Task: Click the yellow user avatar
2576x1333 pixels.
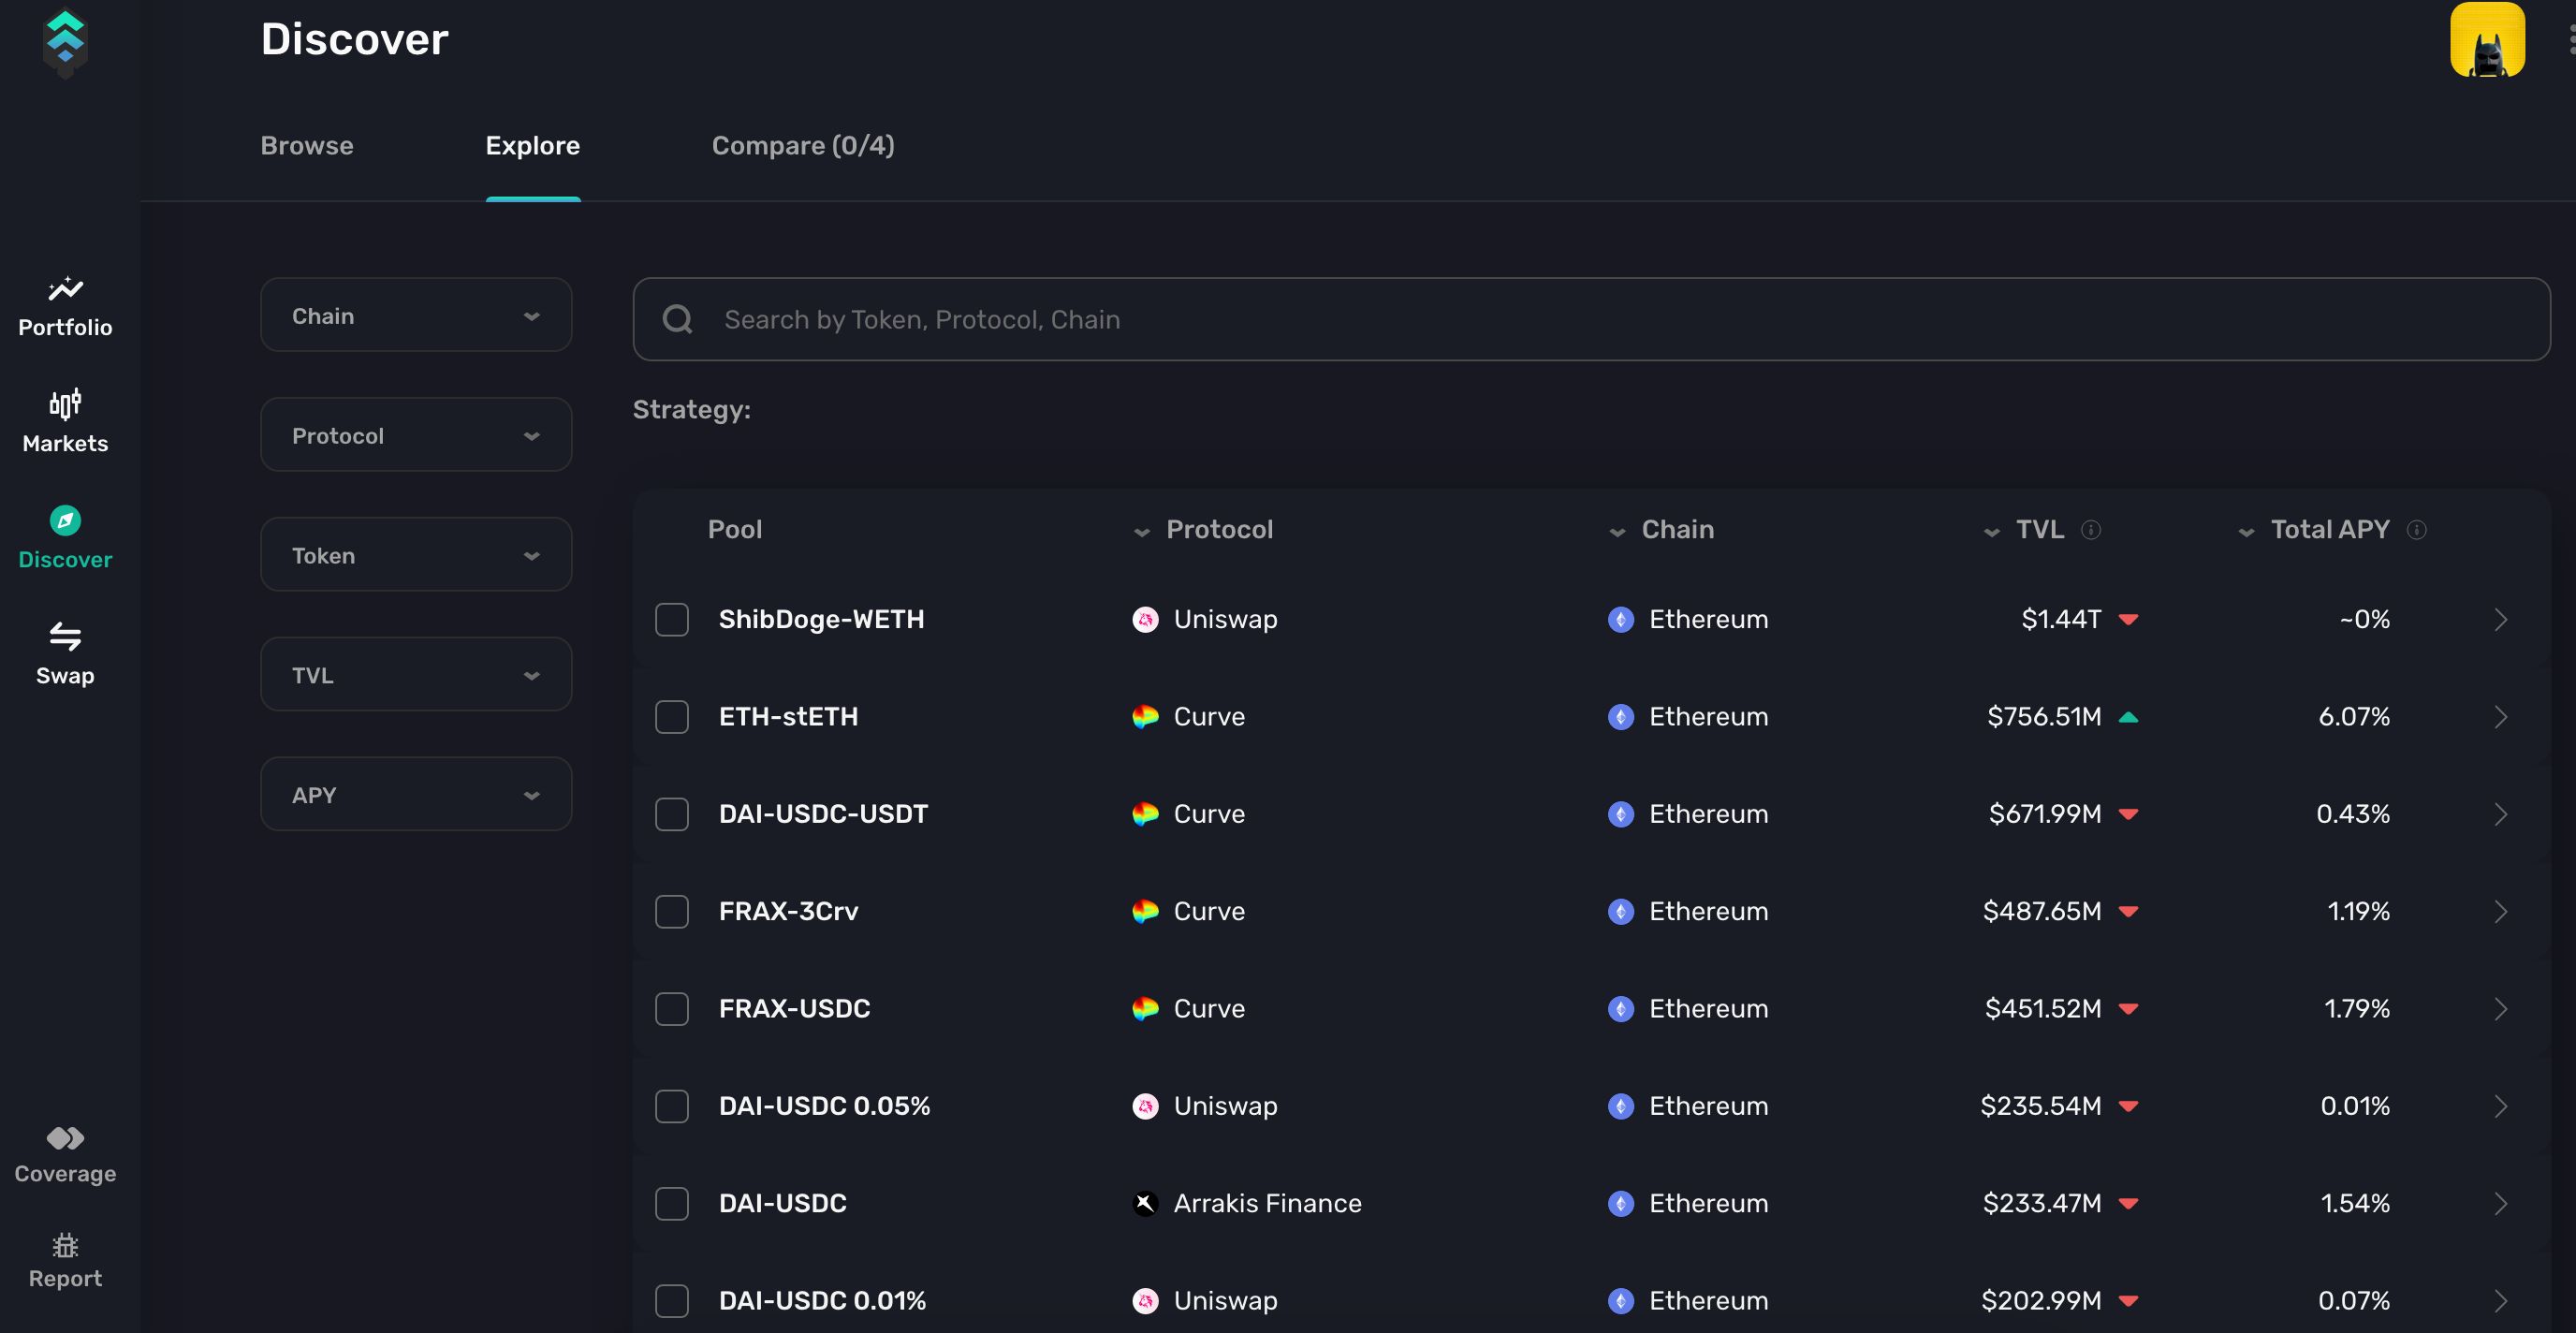Action: click(x=2486, y=40)
